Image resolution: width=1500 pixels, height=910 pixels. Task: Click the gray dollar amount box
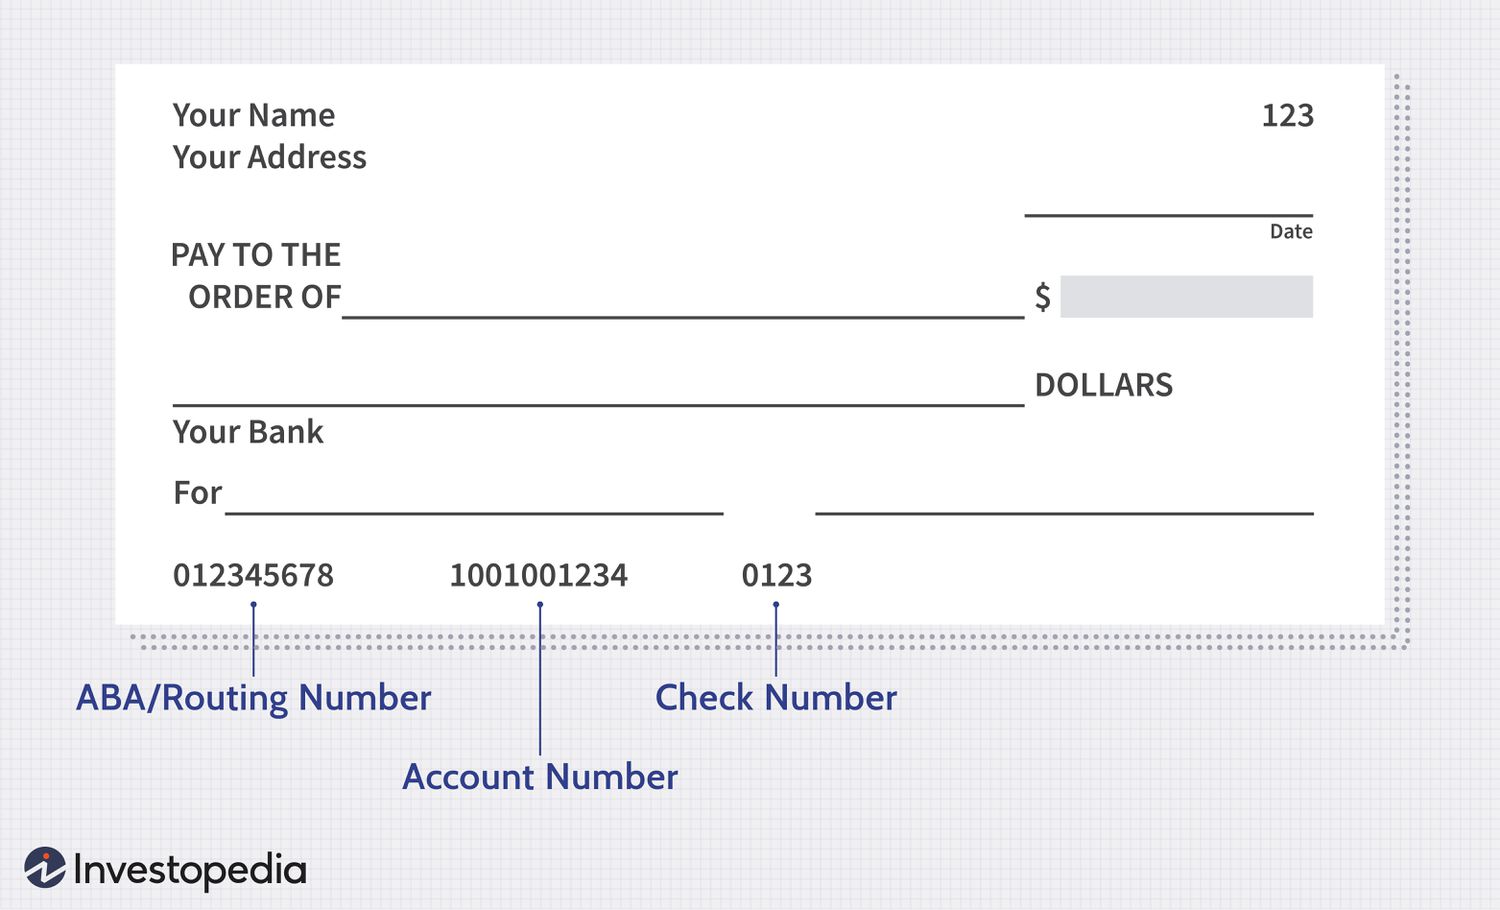(x=1186, y=297)
